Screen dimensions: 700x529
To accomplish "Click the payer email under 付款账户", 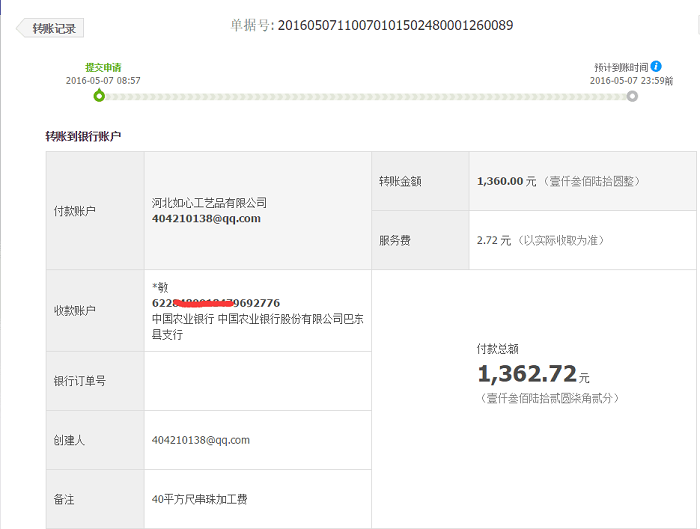I will tap(206, 218).
